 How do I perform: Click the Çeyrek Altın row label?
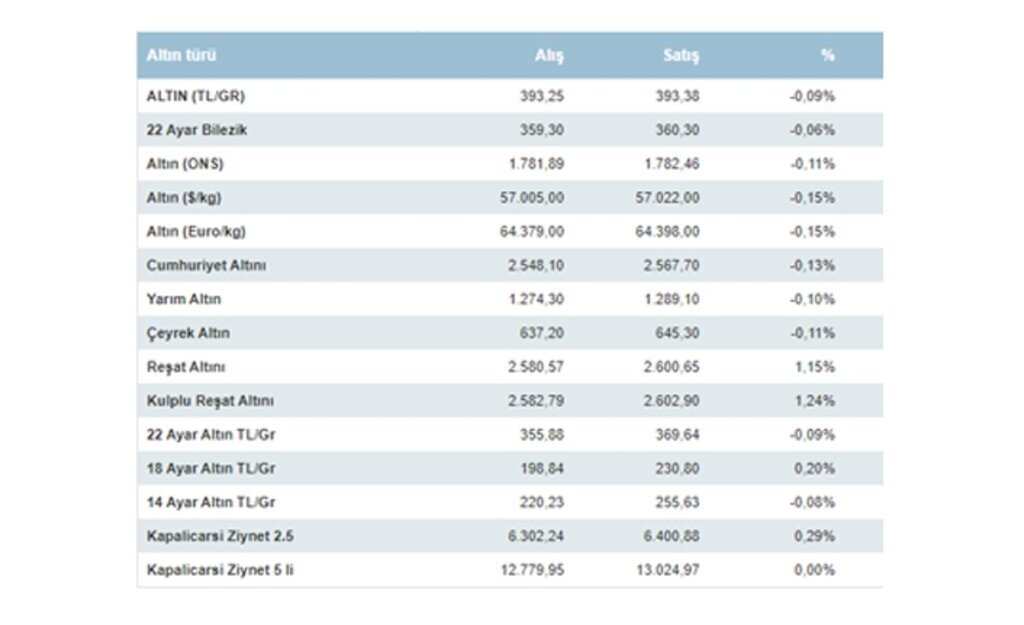pos(188,333)
